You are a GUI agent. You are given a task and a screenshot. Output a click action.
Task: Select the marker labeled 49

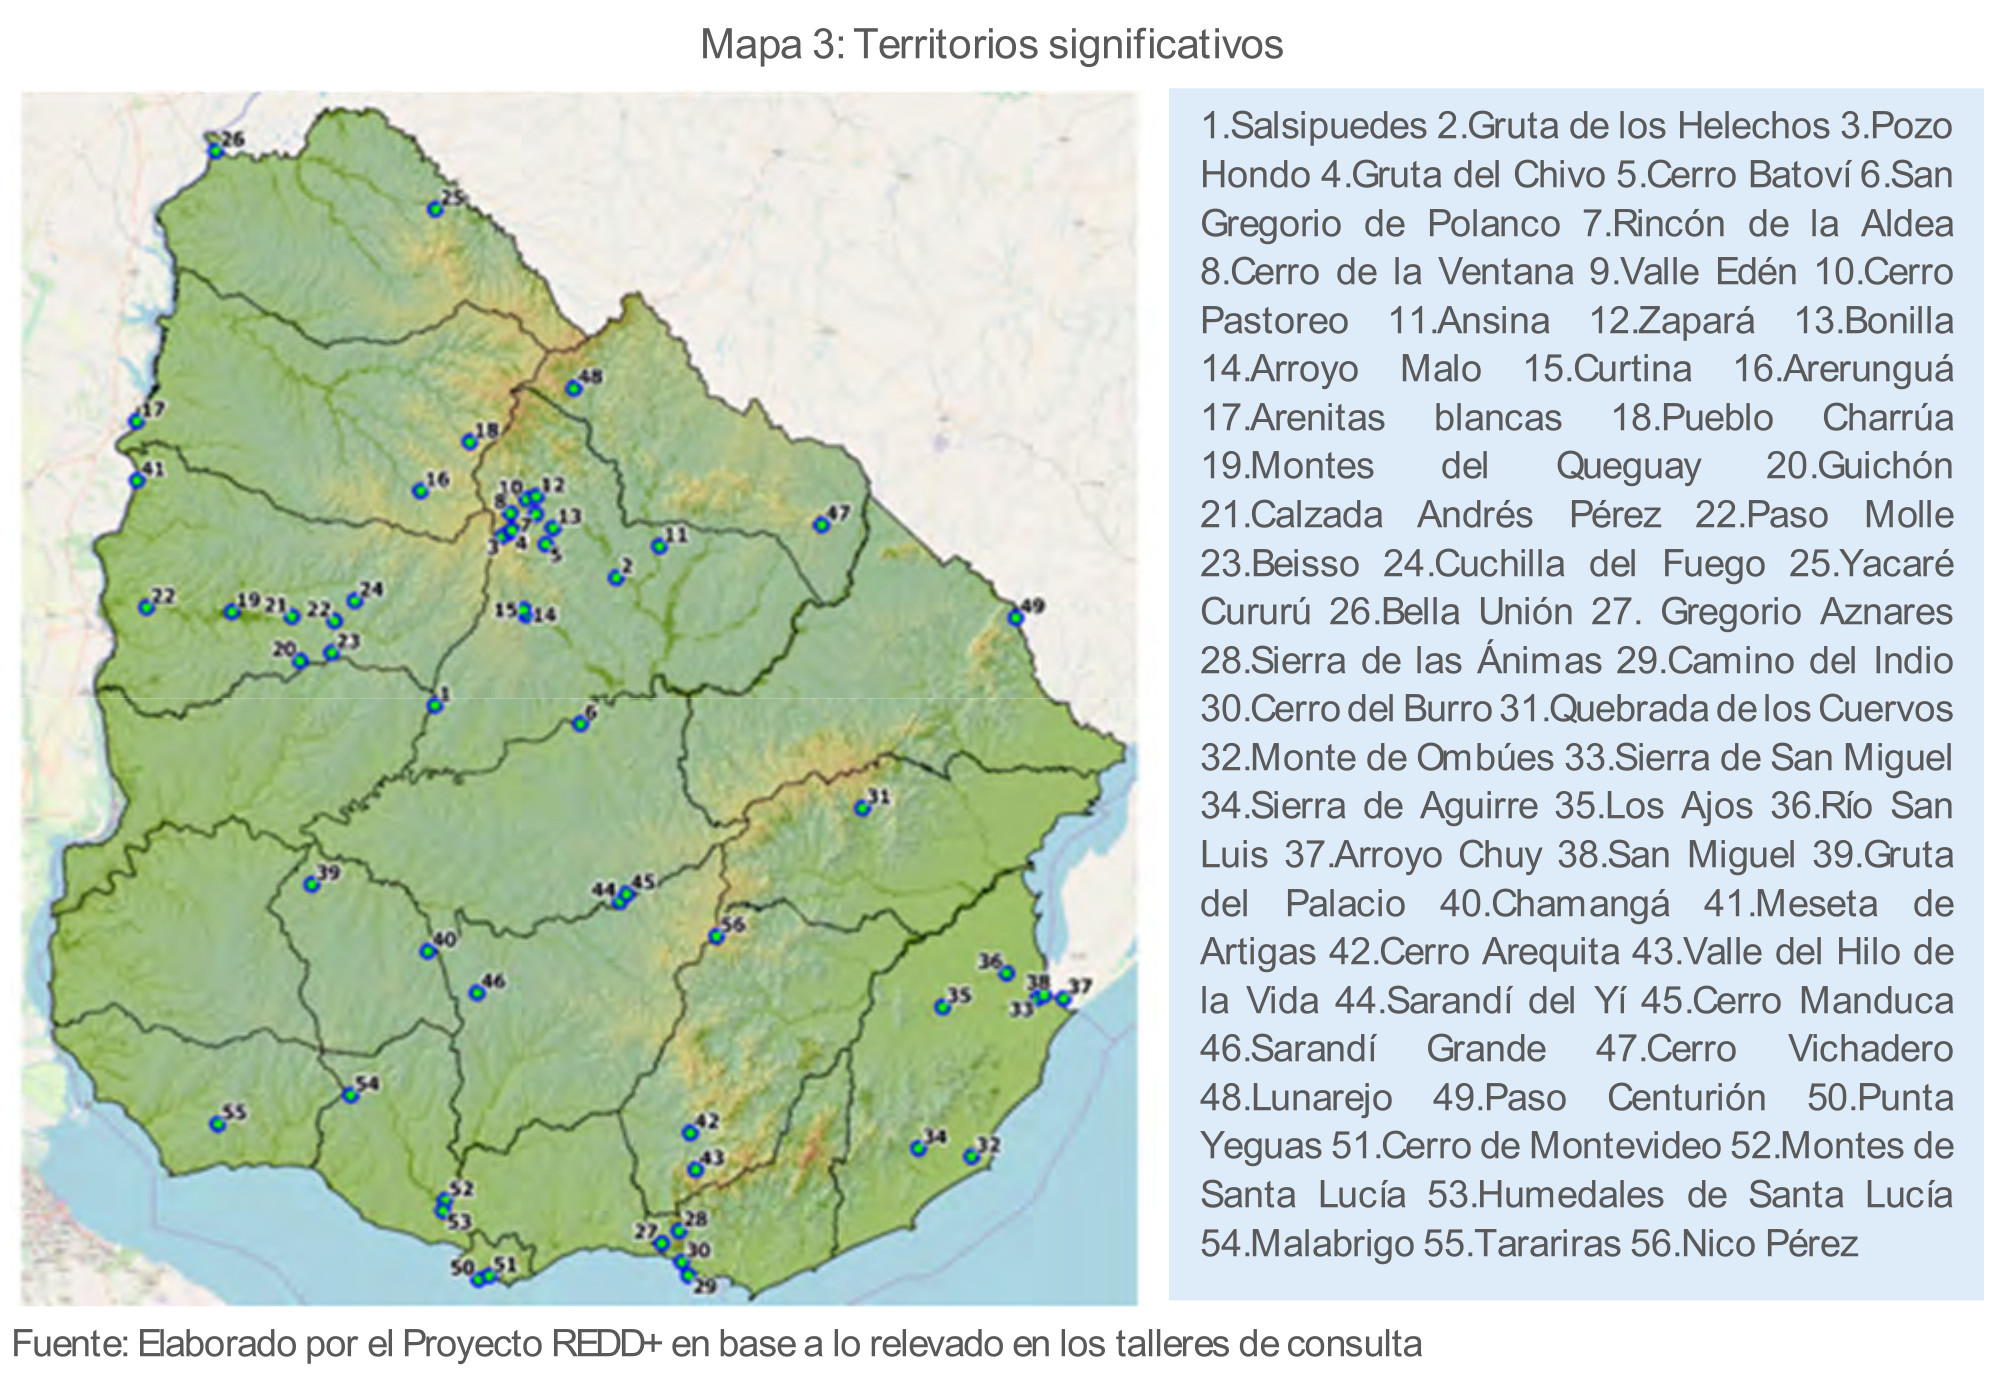1016,618
